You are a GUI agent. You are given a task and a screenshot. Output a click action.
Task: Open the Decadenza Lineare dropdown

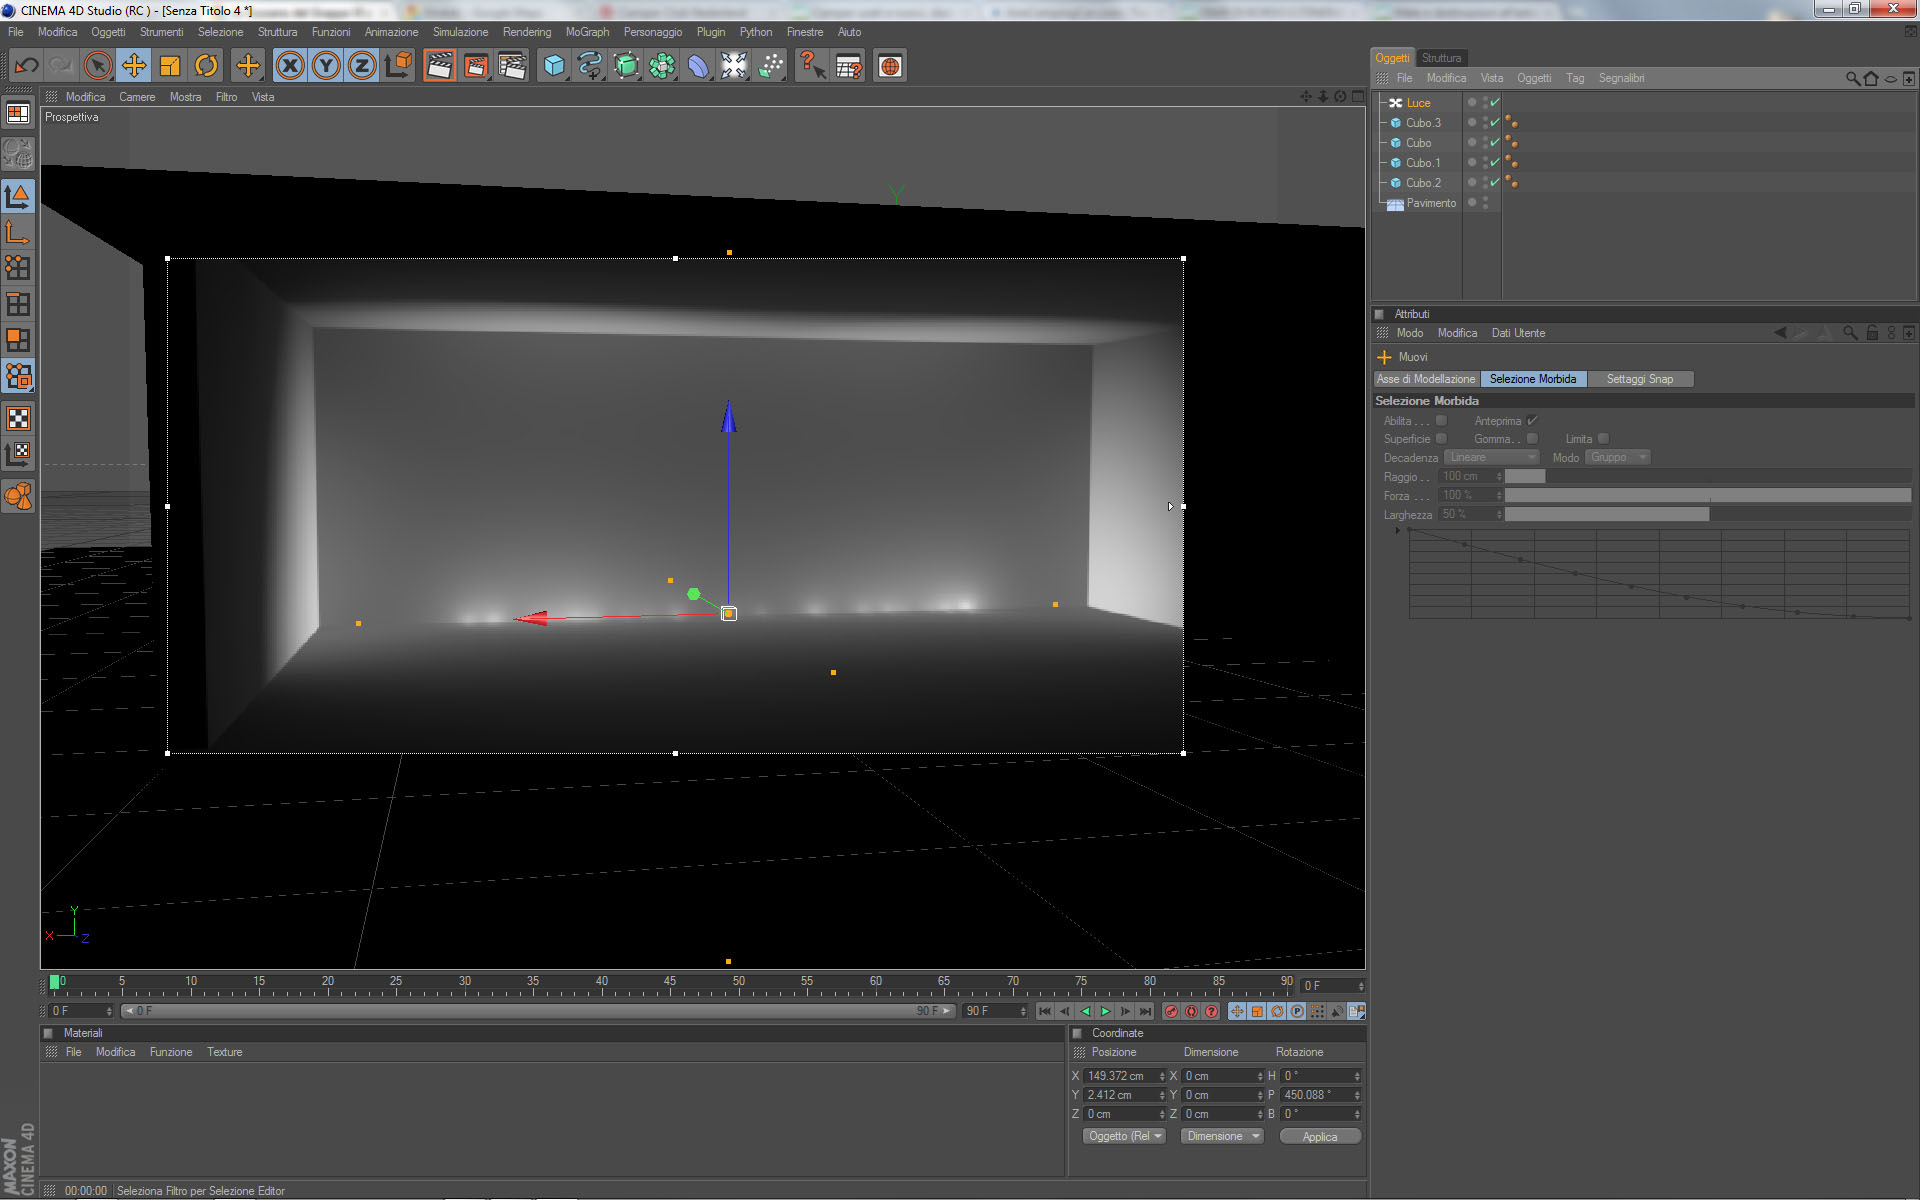pos(1491,457)
